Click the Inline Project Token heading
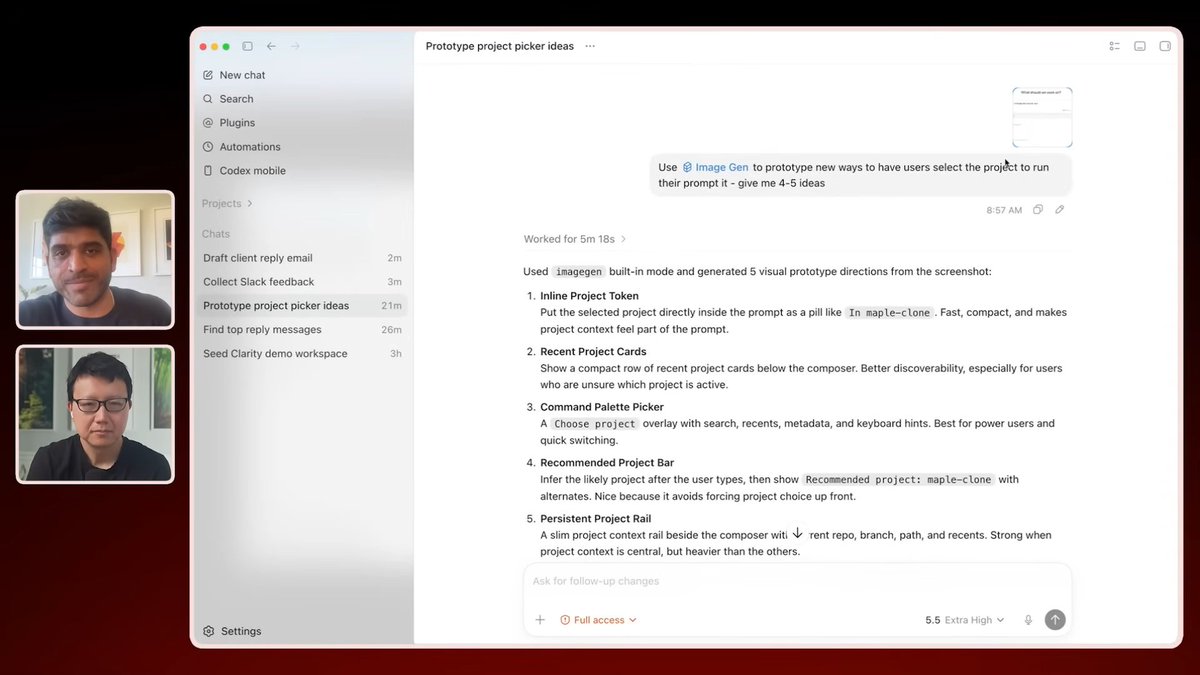 [x=589, y=296]
